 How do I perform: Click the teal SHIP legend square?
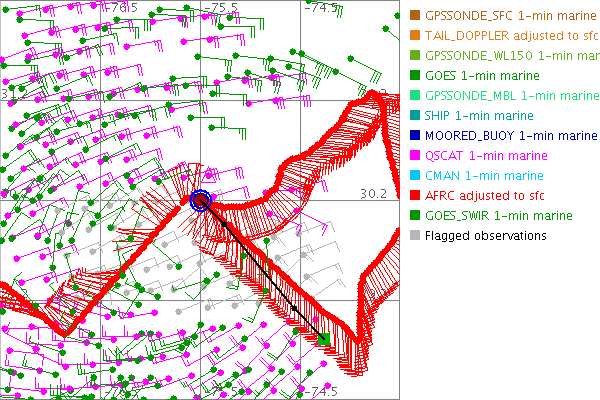click(413, 116)
